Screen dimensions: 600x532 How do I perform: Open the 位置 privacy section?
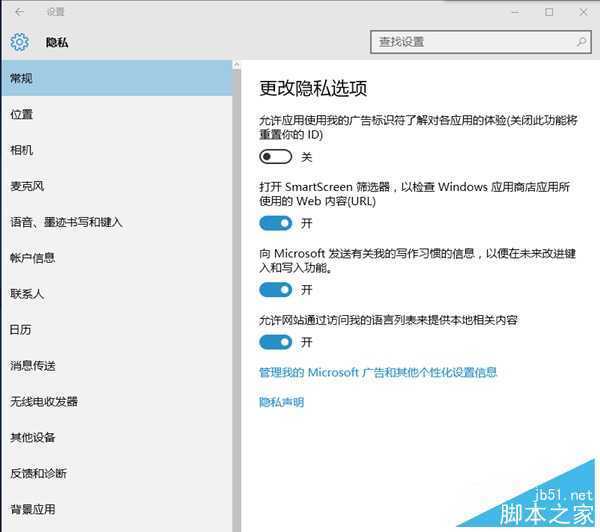tap(117, 114)
